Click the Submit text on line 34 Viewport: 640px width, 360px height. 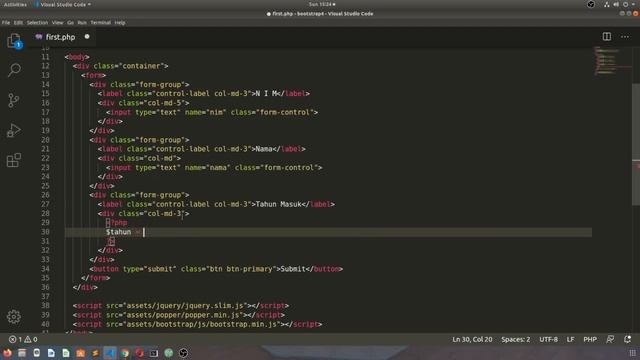(293, 269)
